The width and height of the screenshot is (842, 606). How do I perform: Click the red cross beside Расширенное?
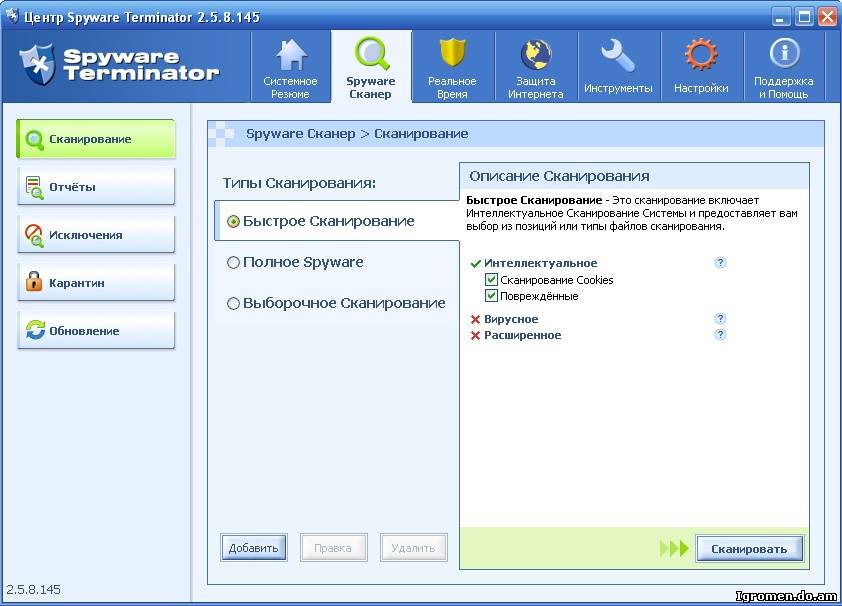click(x=475, y=335)
